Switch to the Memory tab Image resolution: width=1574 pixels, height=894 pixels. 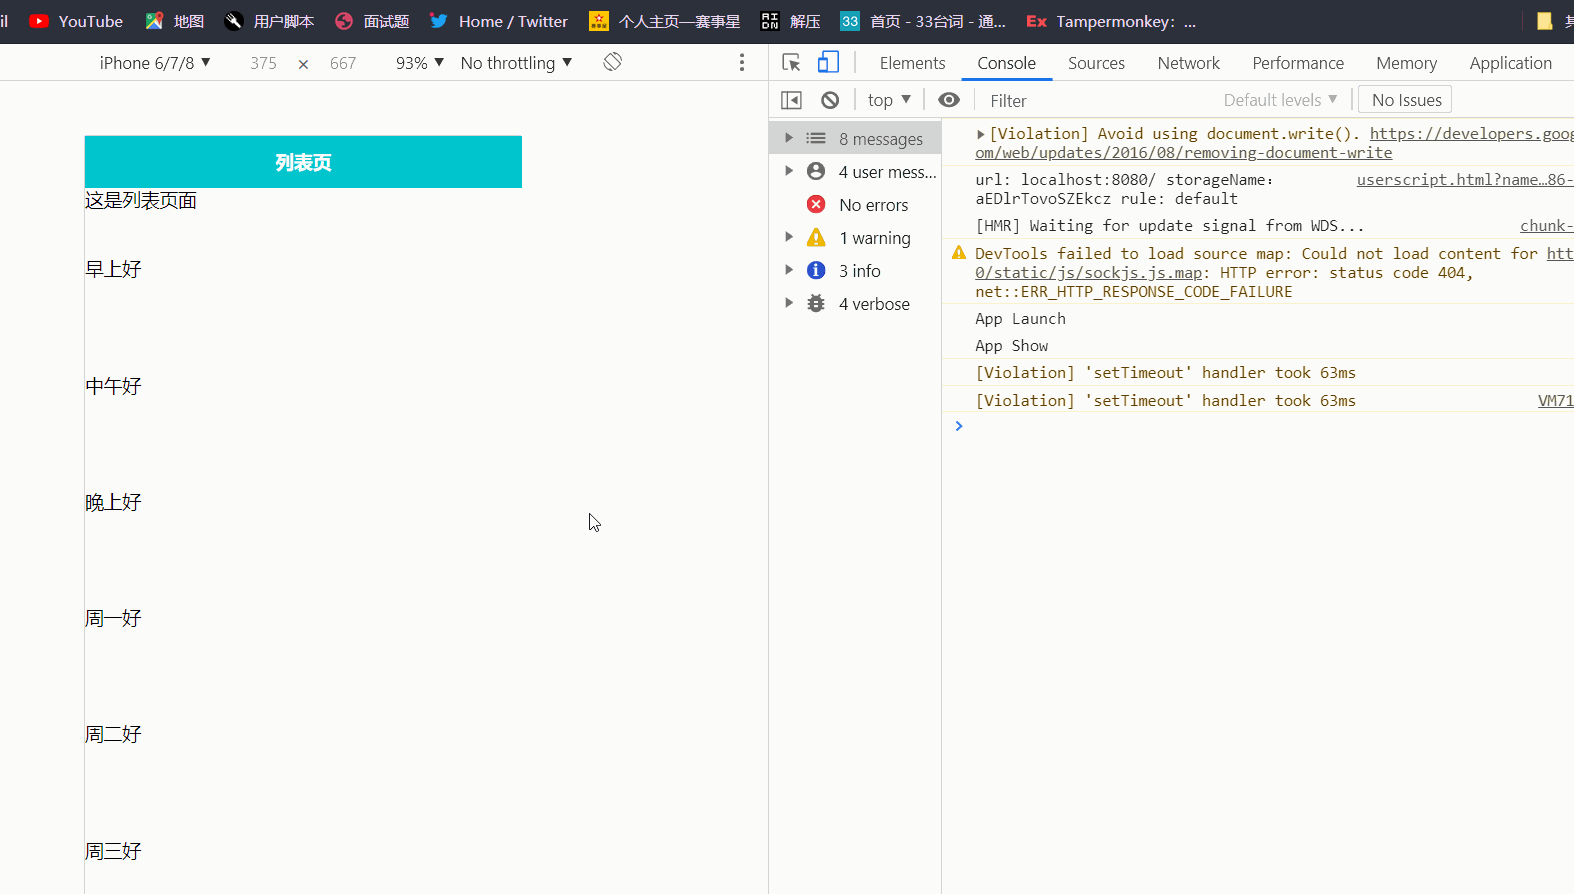[1406, 63]
